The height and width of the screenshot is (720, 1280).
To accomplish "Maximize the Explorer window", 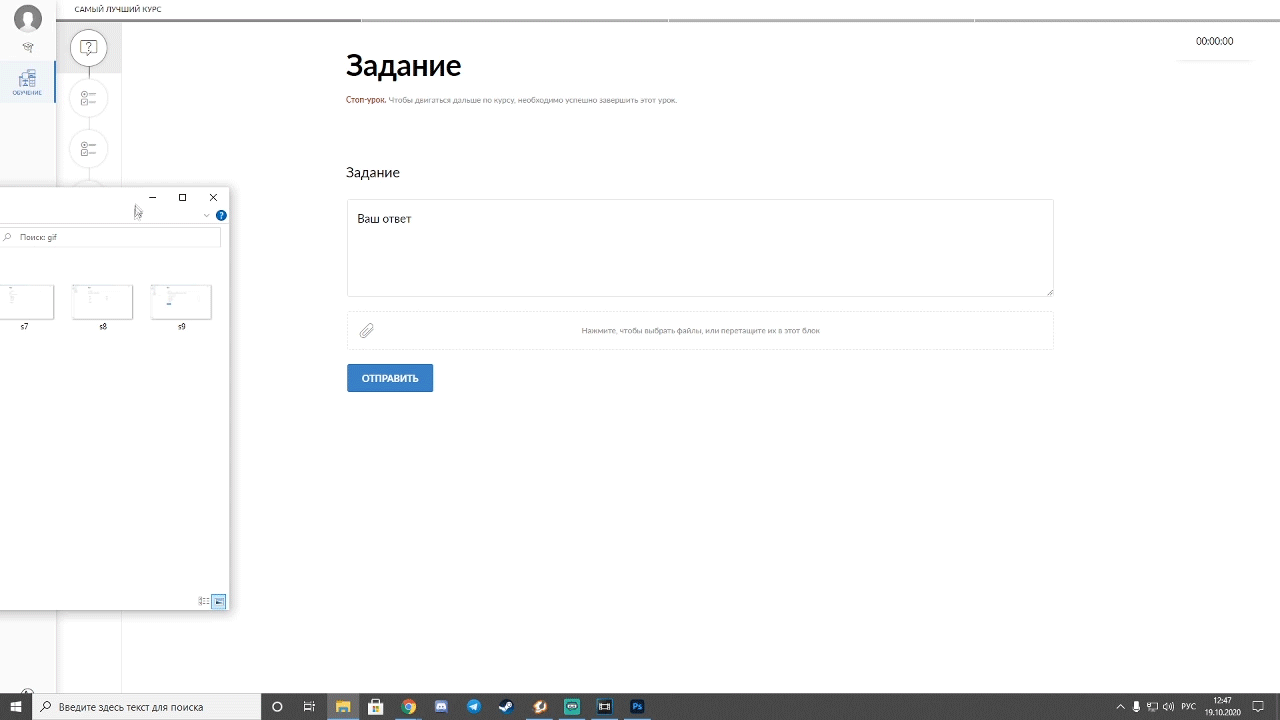I will (x=182, y=197).
